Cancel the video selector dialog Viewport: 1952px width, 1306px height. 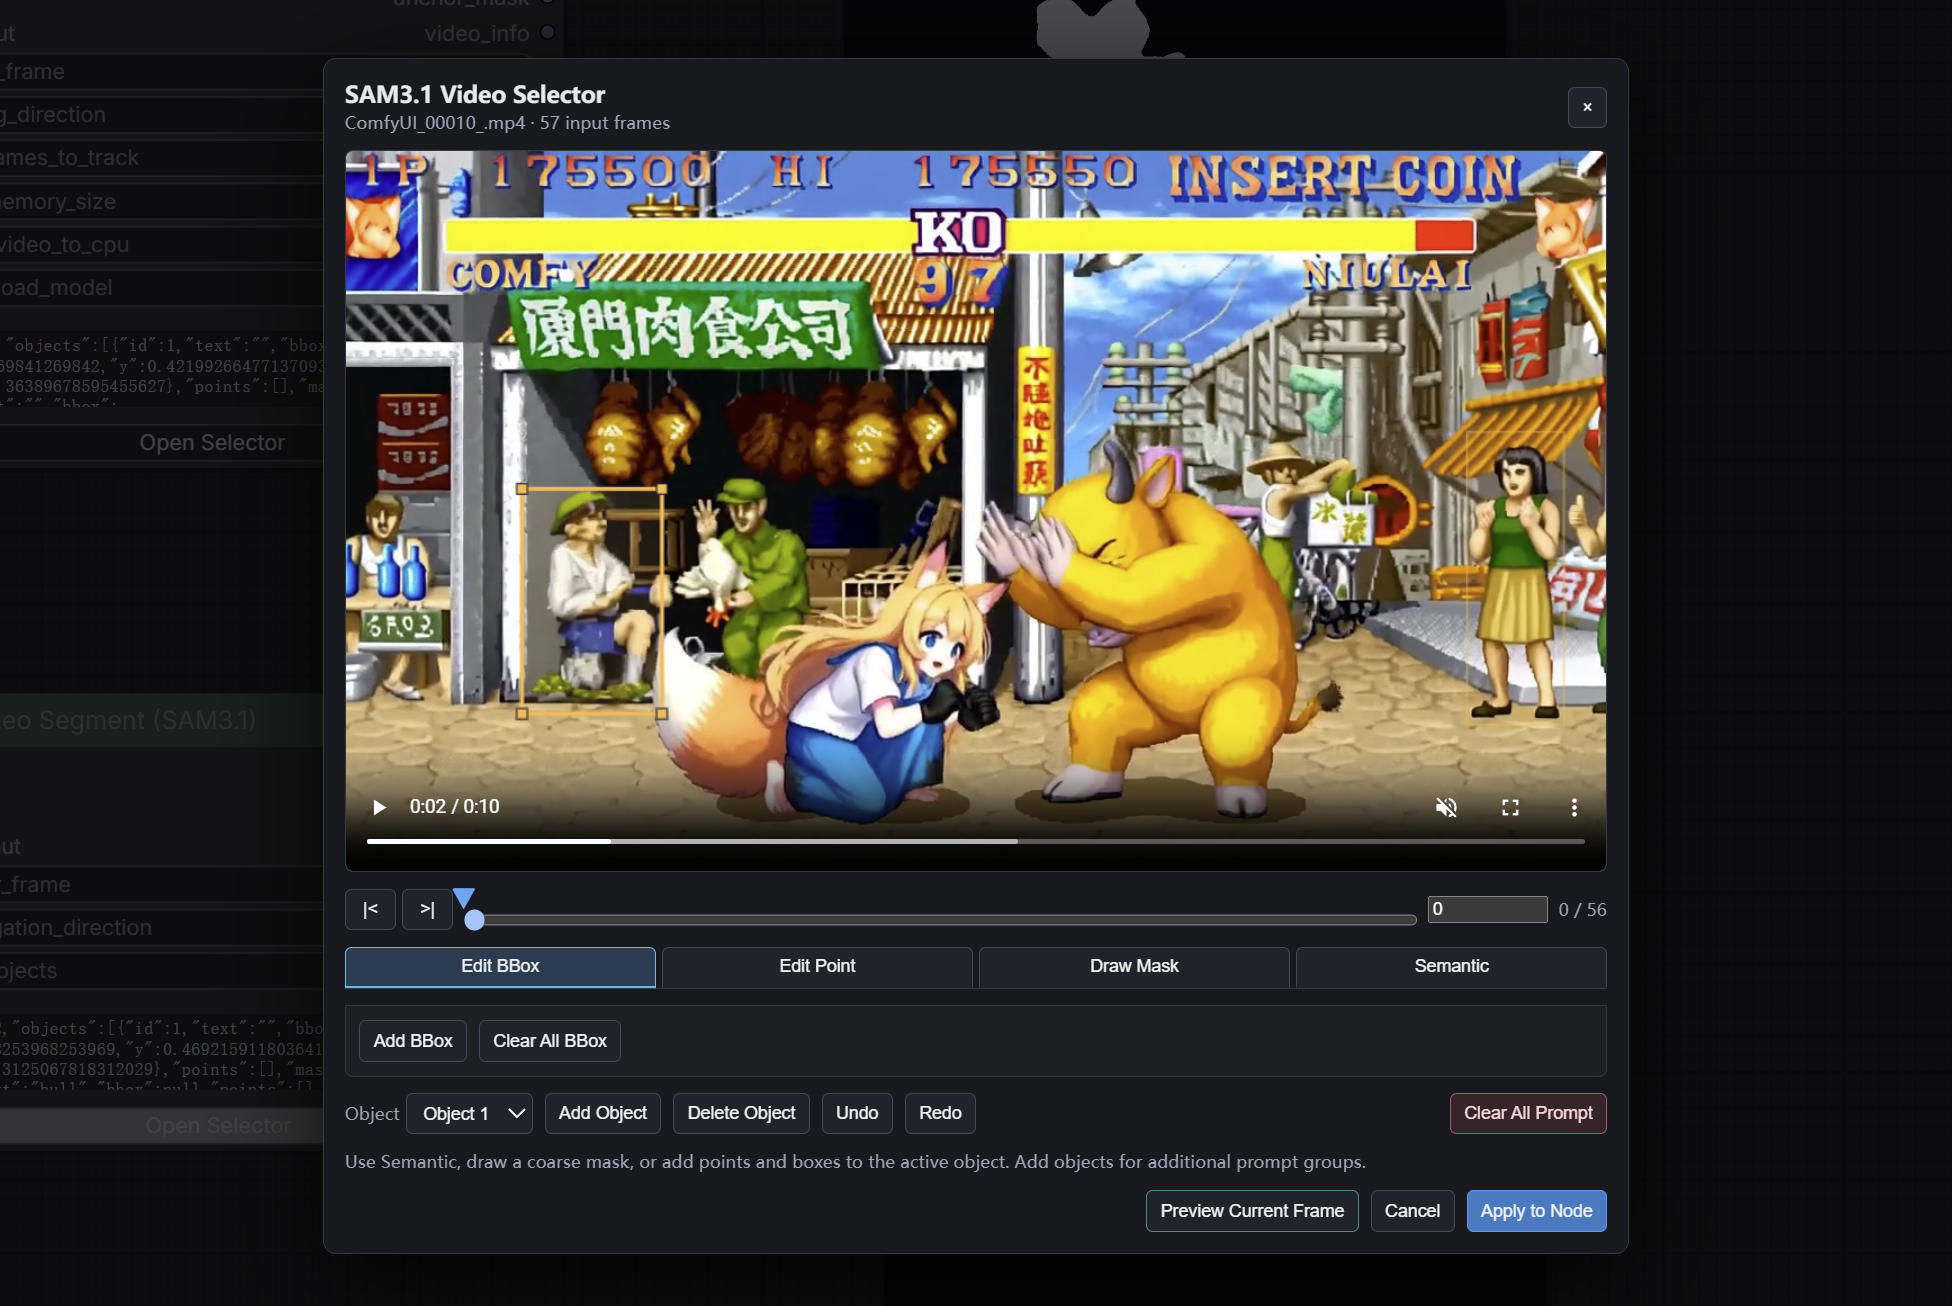click(x=1412, y=1211)
